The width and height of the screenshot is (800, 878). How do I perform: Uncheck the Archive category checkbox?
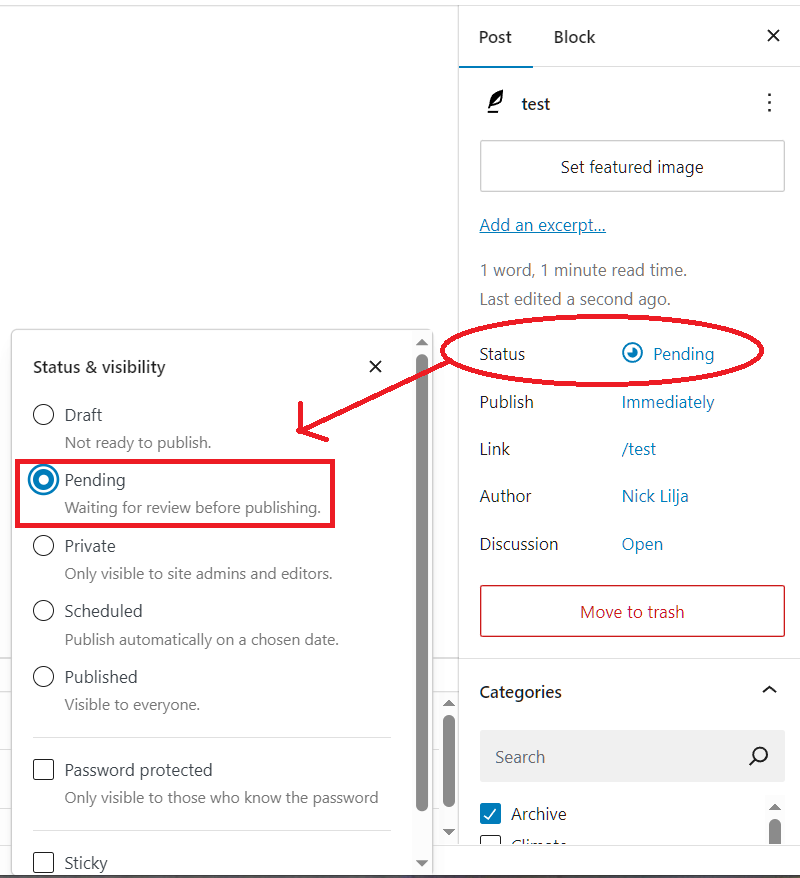[x=491, y=813]
